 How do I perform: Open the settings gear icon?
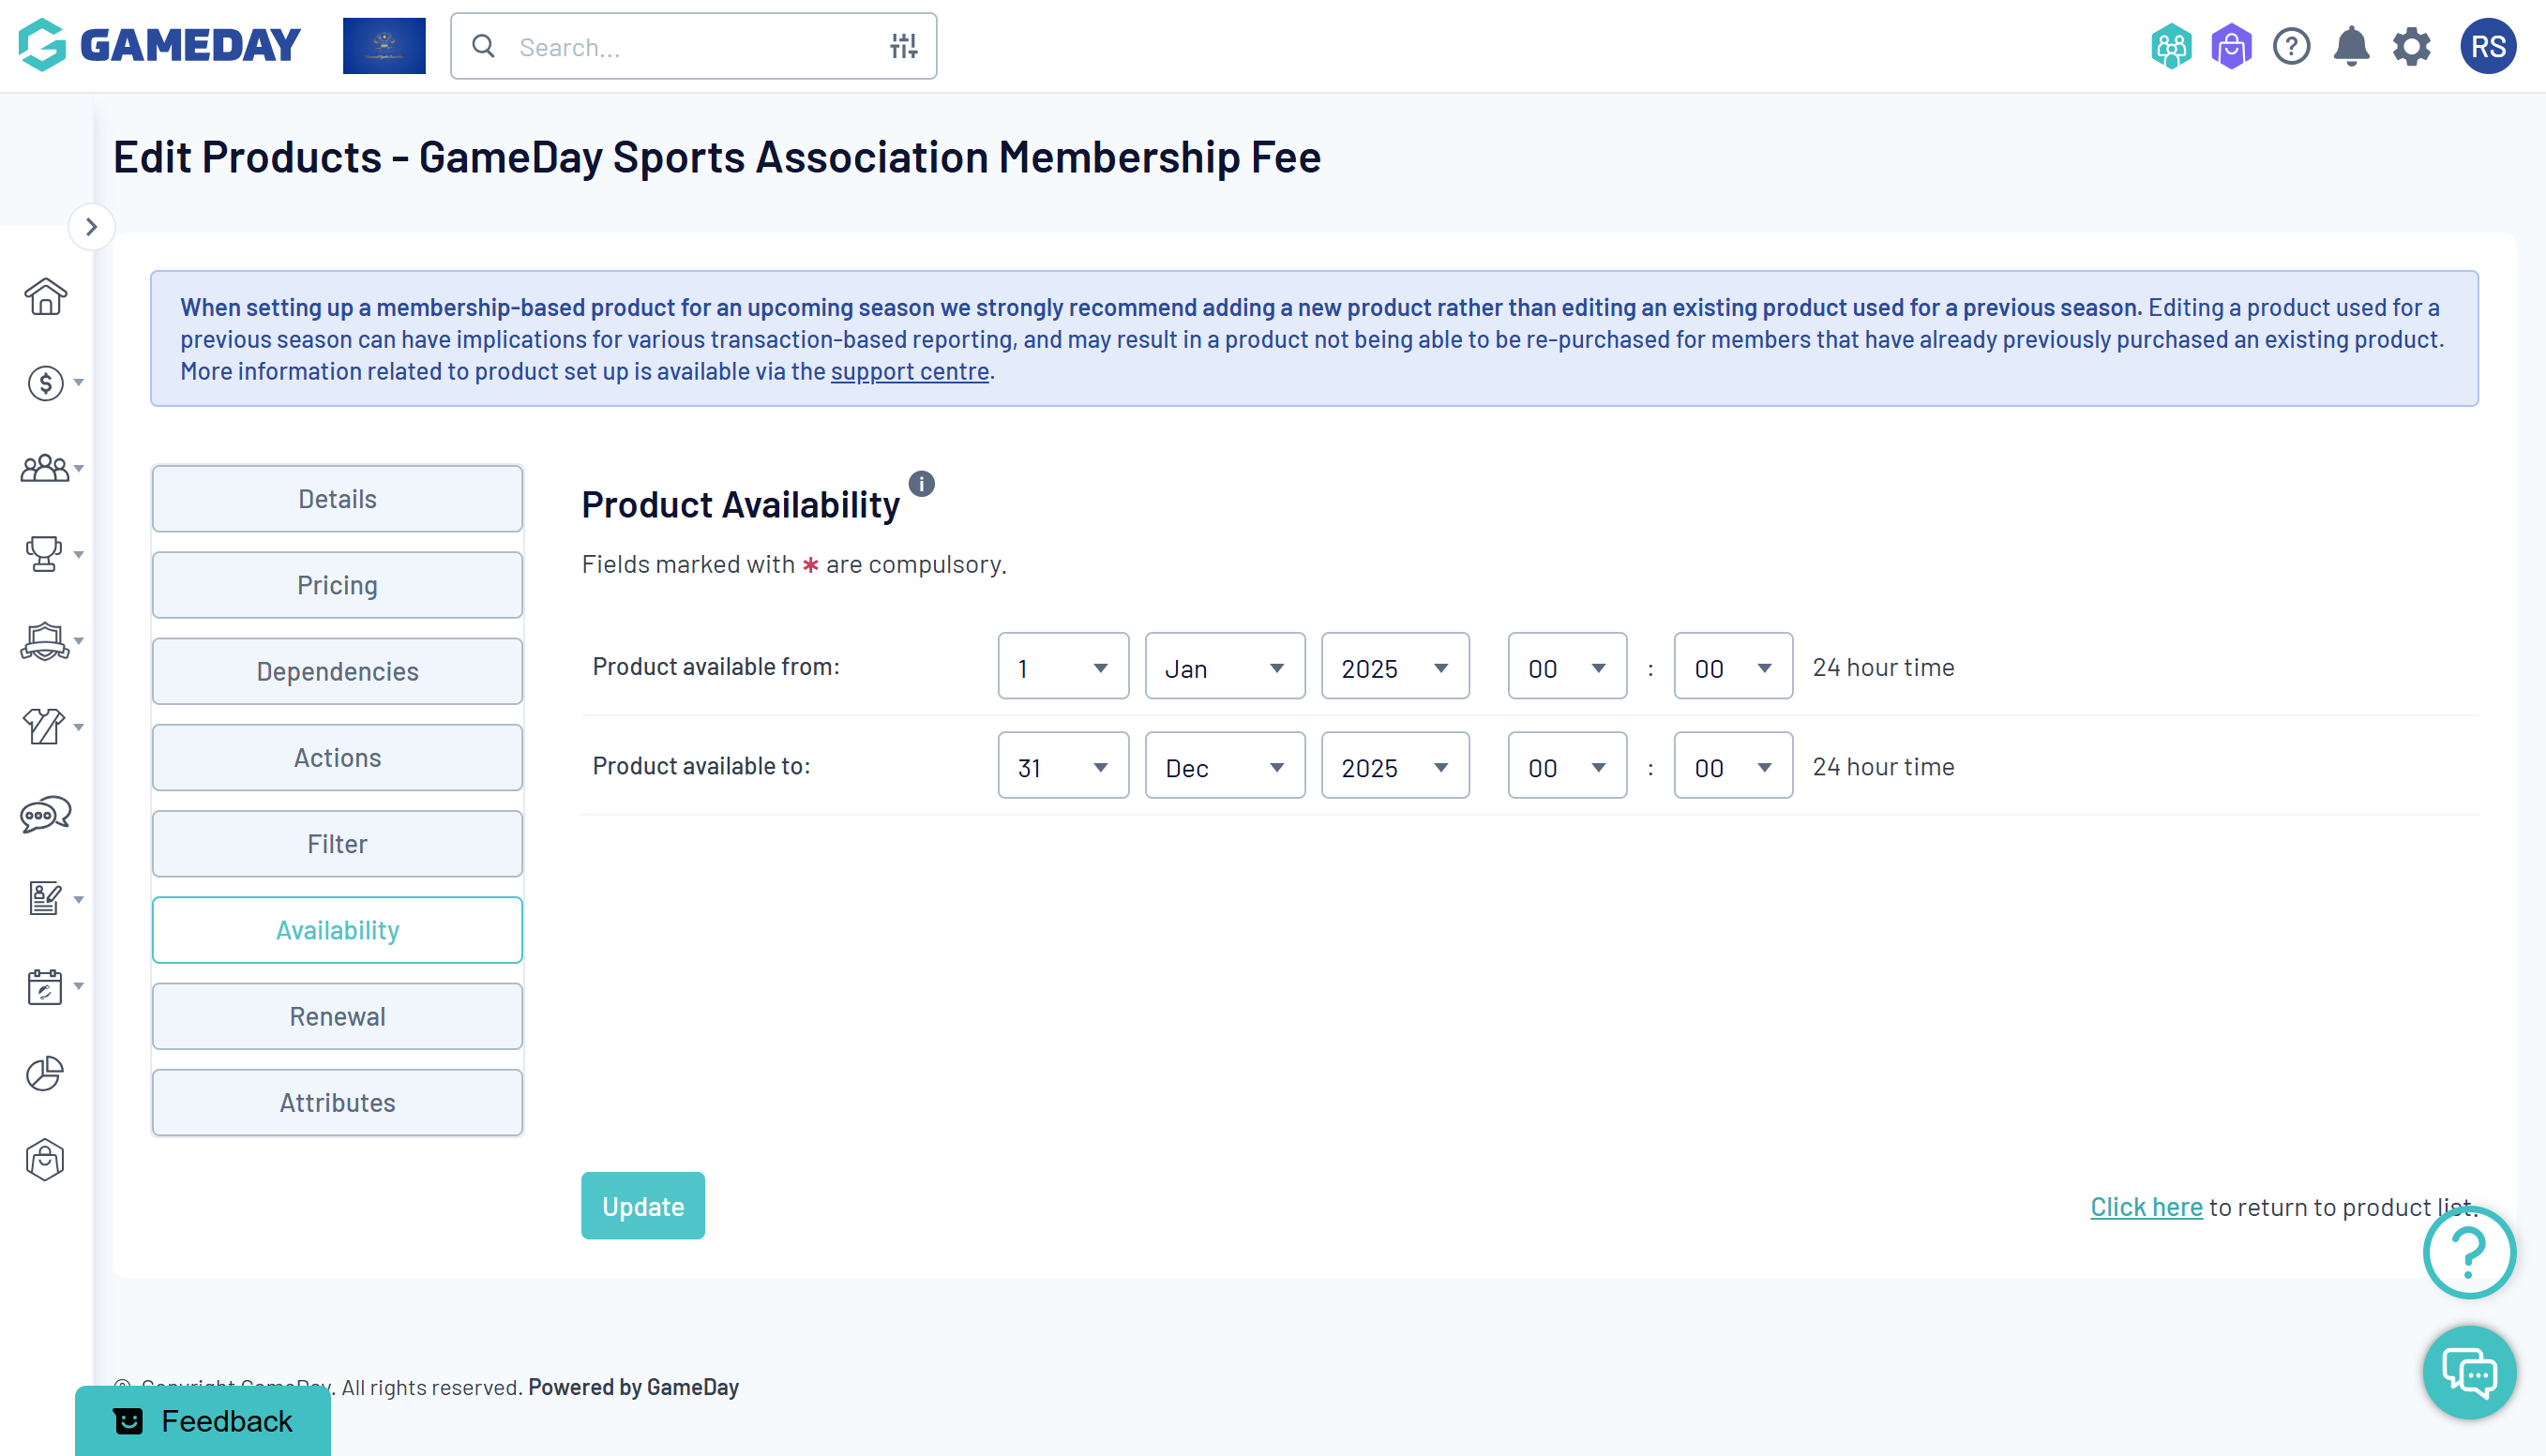point(2411,46)
